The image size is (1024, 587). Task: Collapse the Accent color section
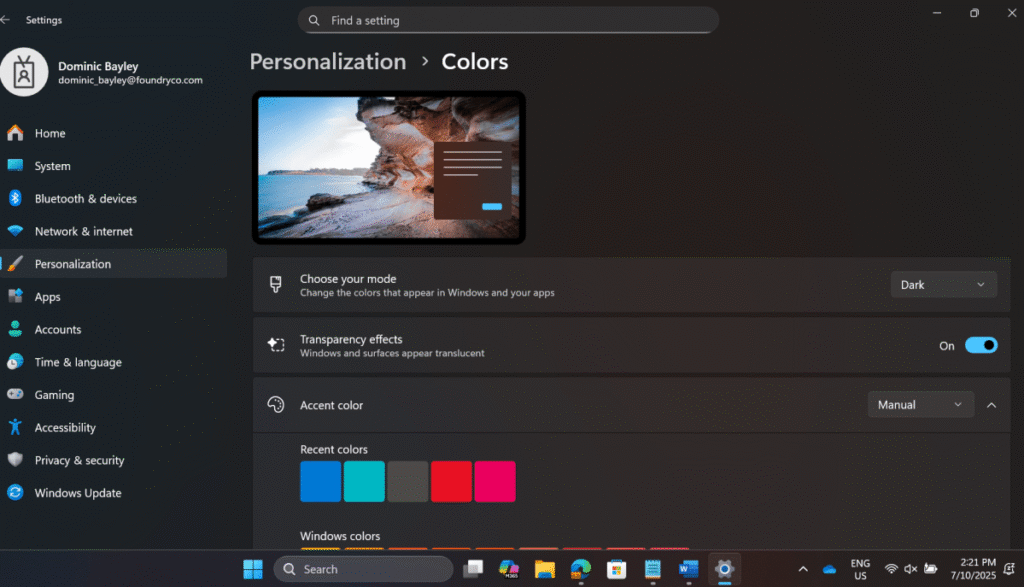tap(991, 404)
